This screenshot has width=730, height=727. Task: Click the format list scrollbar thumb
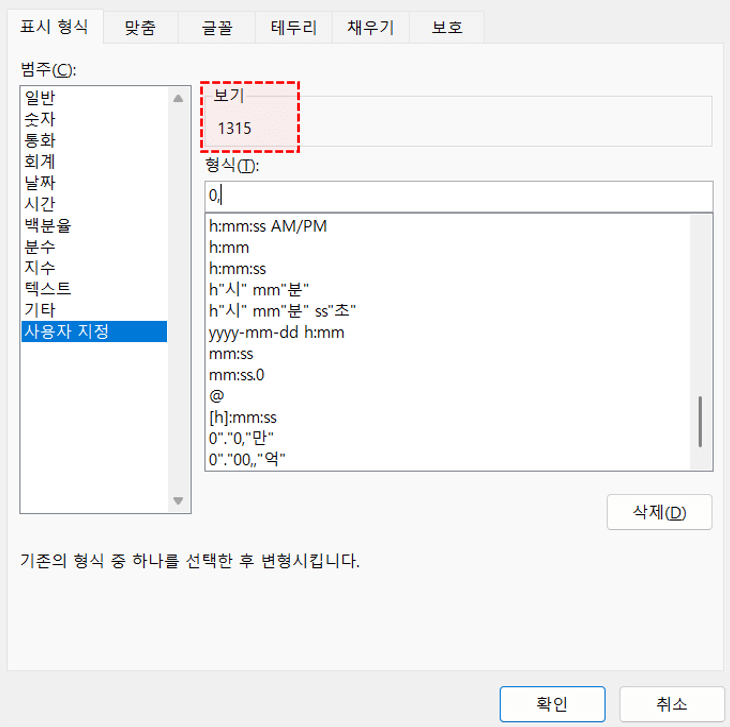pyautogui.click(x=700, y=422)
